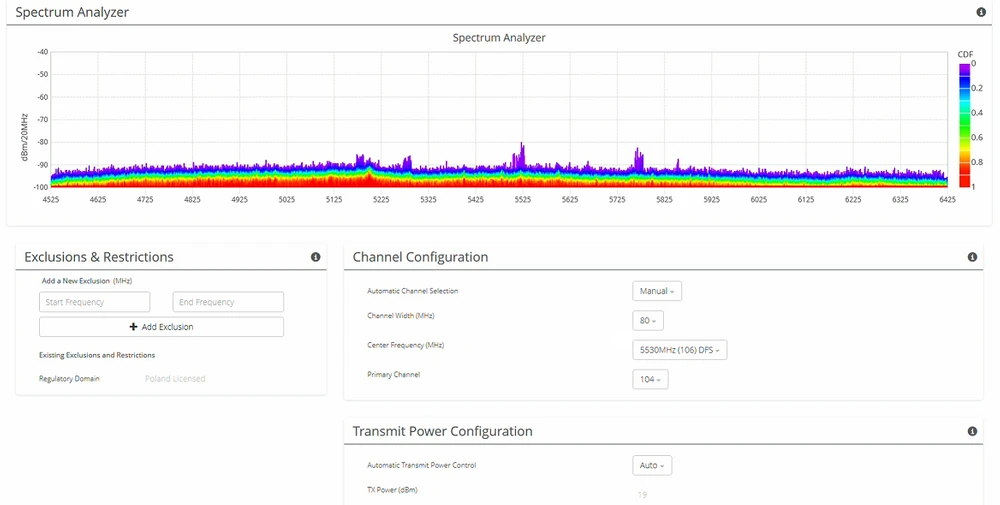1000x505 pixels.
Task: Click the TX Power value 19
Action: tap(641, 494)
